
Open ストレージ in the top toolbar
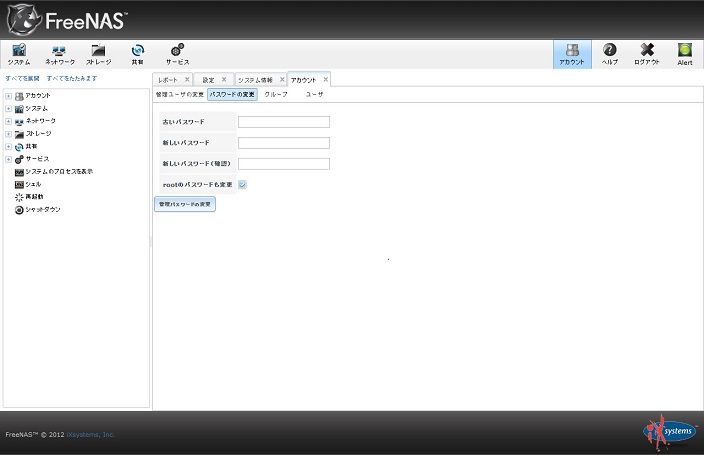98,54
